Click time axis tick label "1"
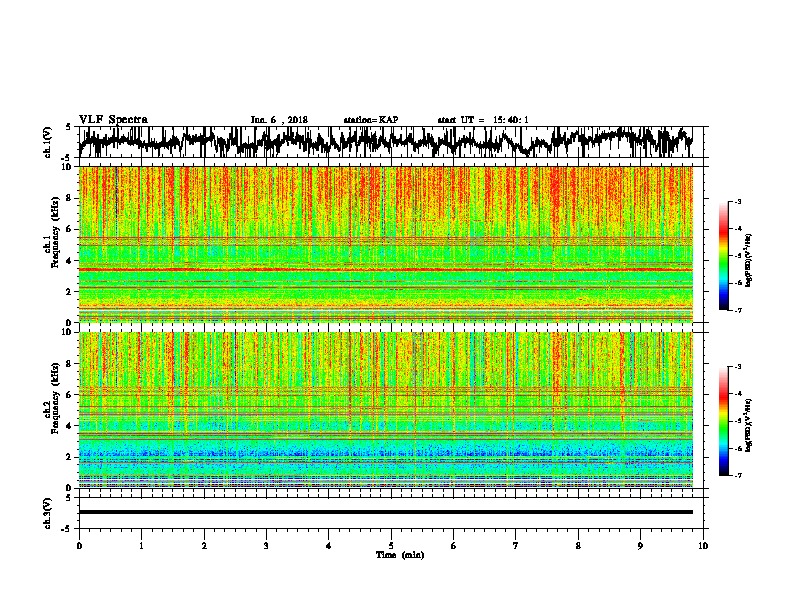This screenshot has width=792, height=612. click(141, 546)
